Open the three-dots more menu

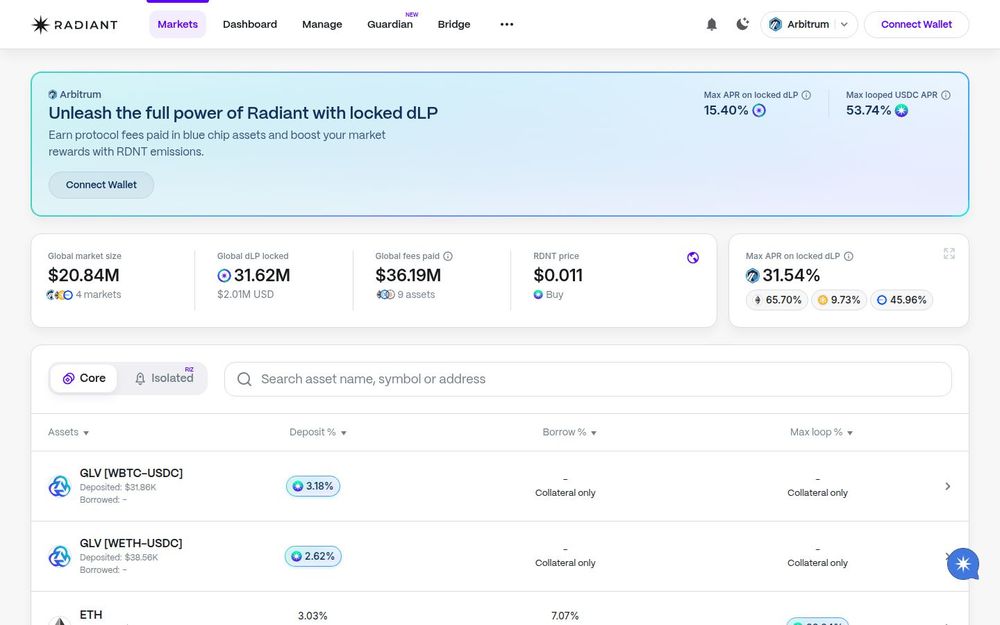click(x=506, y=24)
